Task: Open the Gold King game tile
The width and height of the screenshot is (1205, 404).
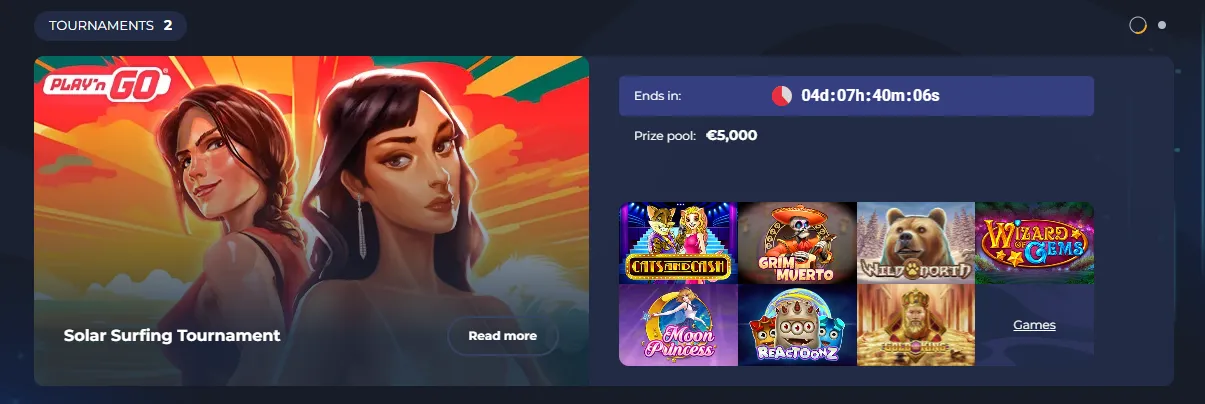Action: click(915, 325)
